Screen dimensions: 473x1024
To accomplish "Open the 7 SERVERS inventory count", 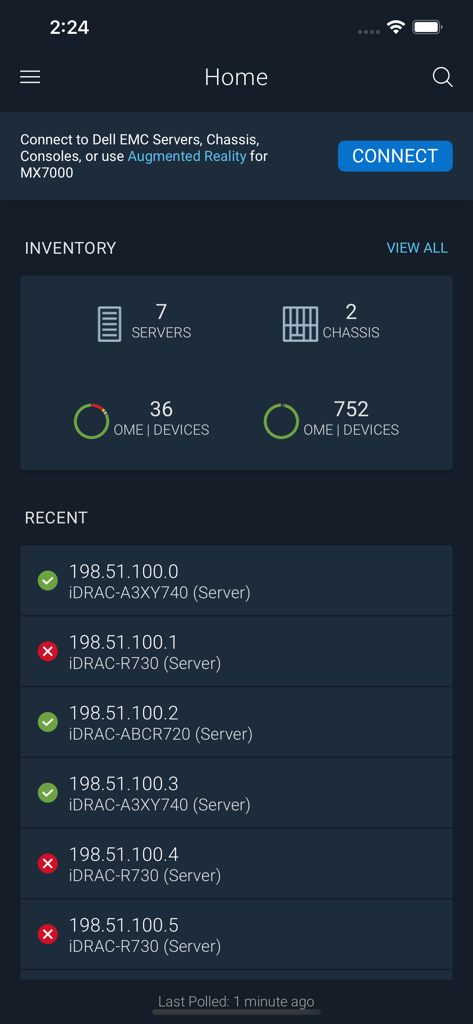I will [161, 321].
